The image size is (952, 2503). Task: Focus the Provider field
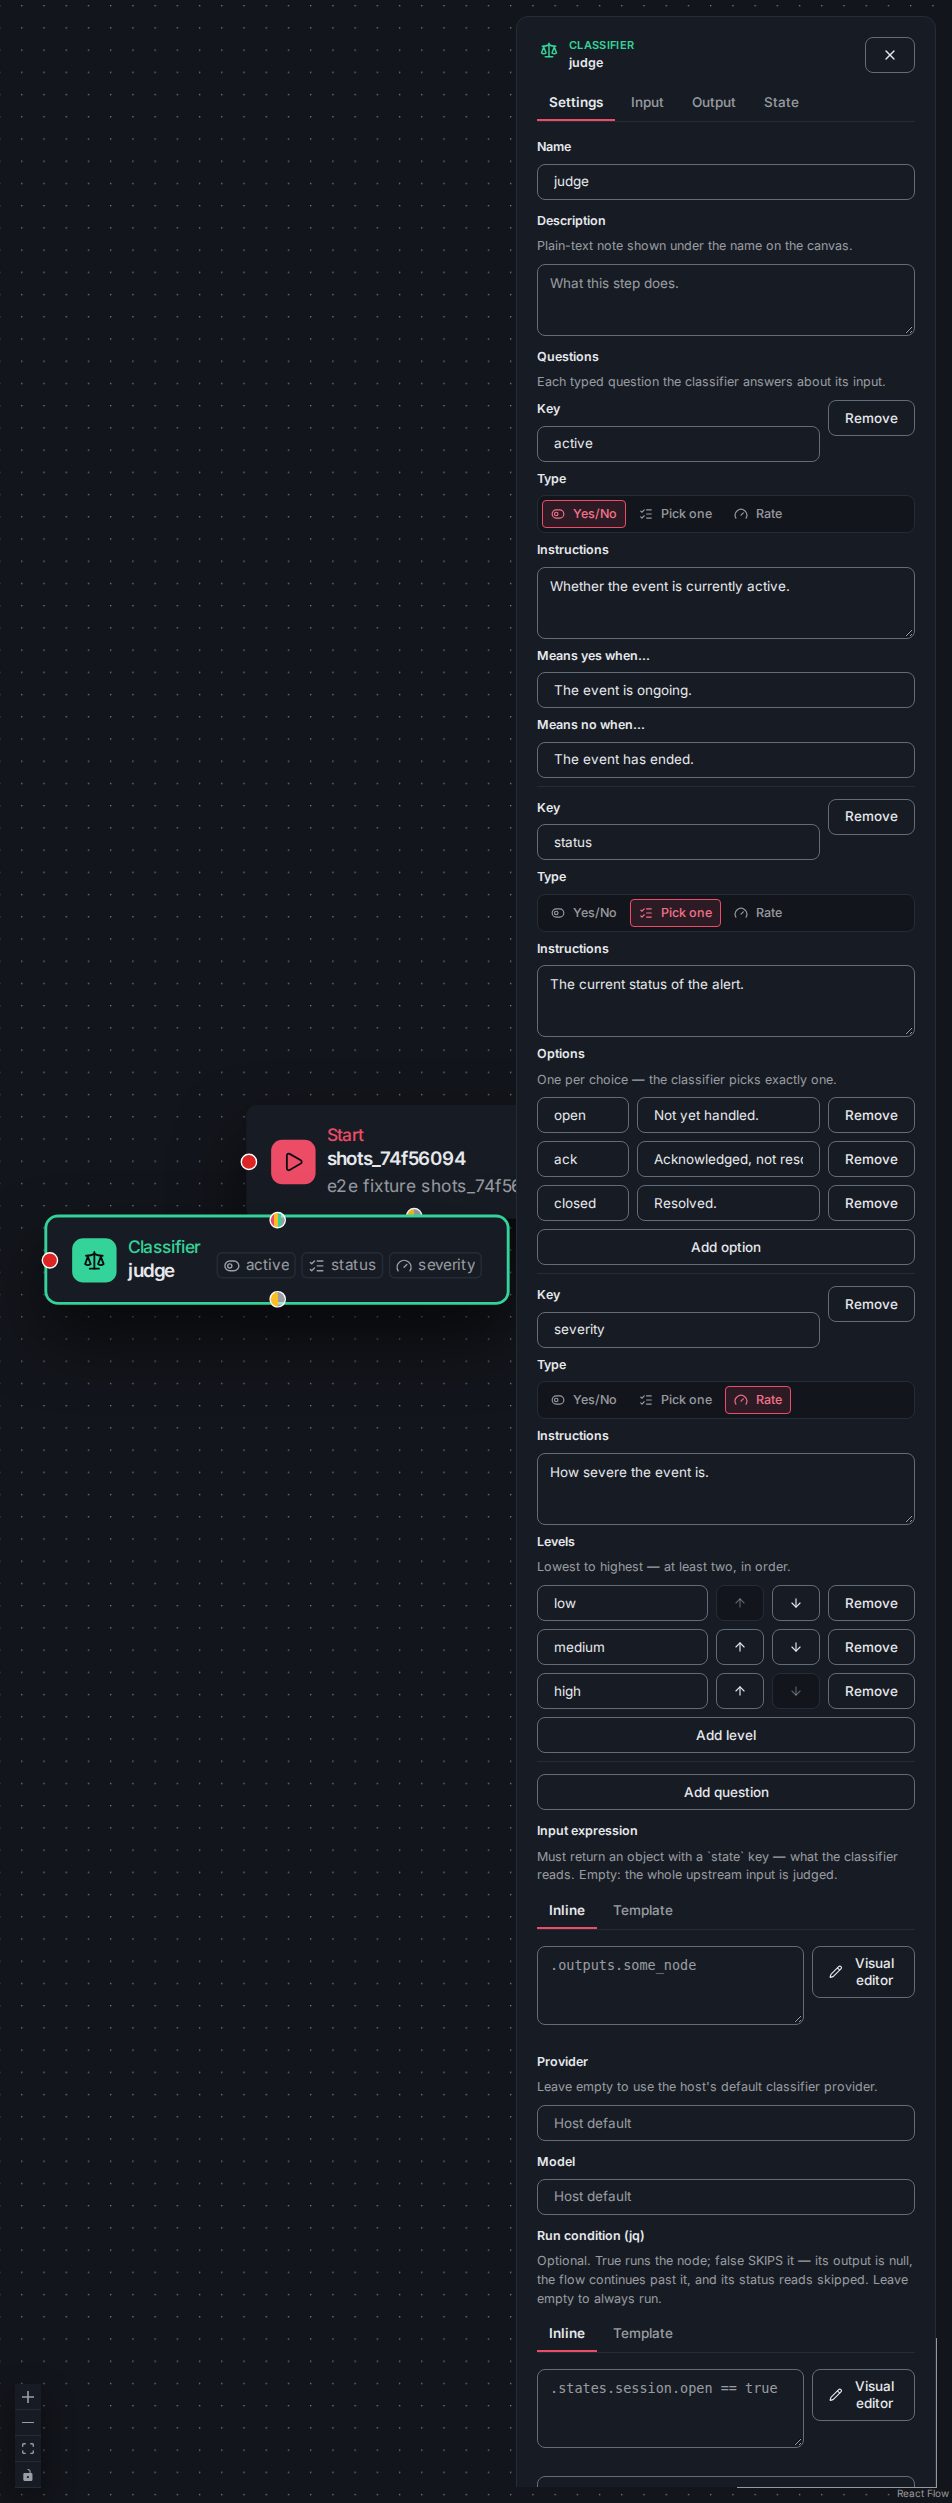(x=726, y=2123)
